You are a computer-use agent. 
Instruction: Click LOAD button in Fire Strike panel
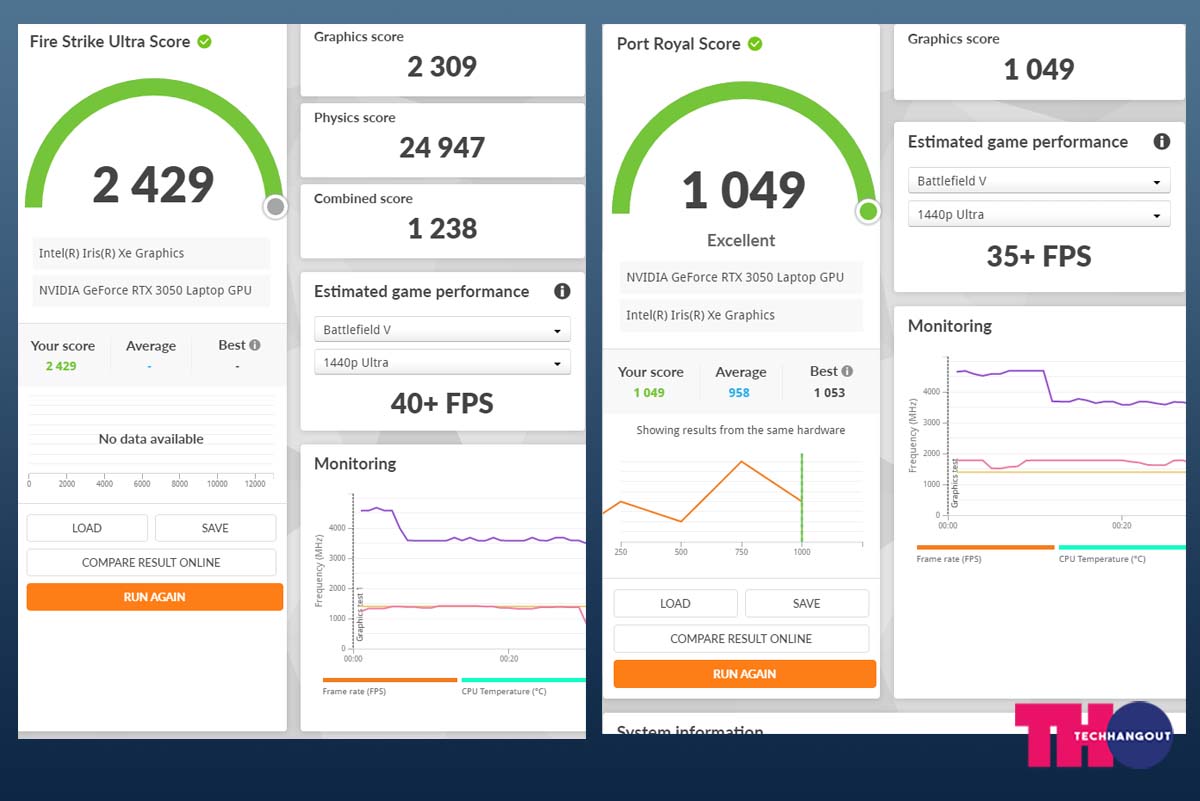coord(87,528)
